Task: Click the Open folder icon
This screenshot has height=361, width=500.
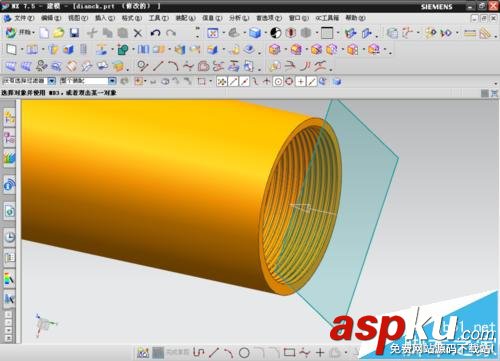Action: pyautogui.click(x=59, y=33)
